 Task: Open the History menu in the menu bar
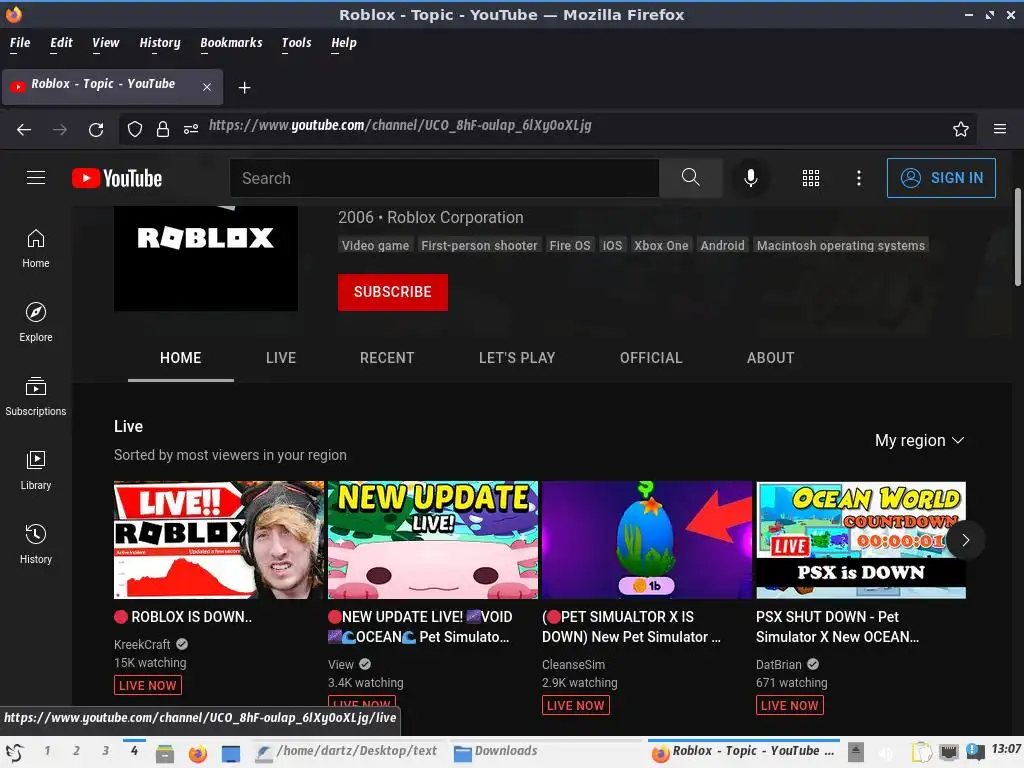click(159, 43)
